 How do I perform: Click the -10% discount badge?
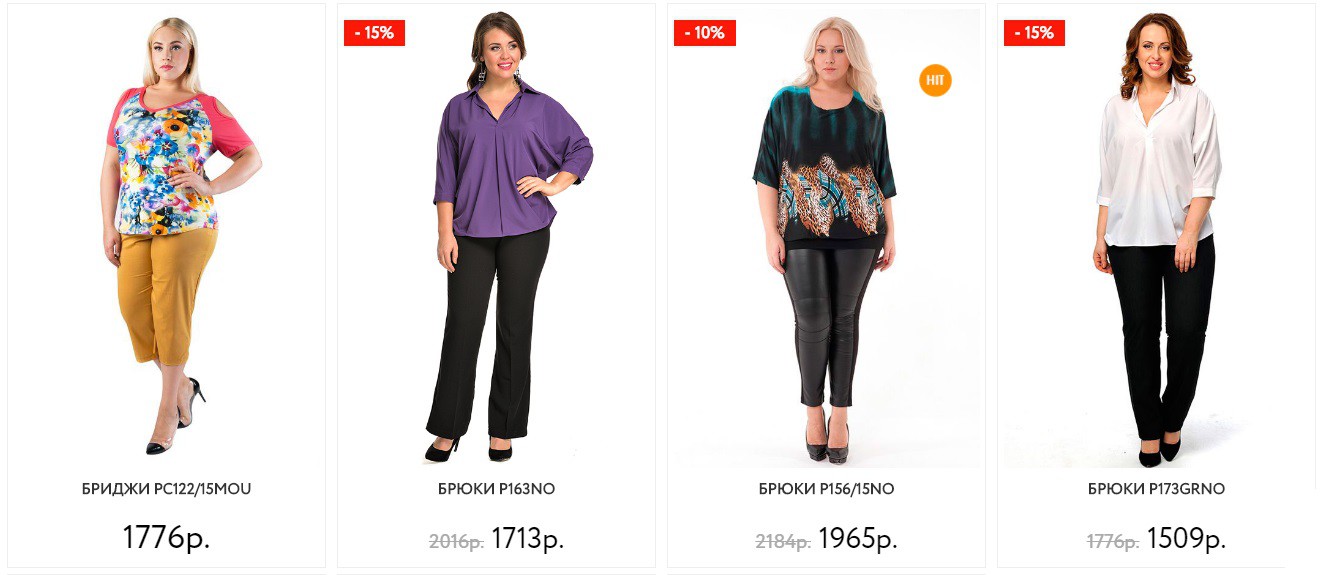[705, 33]
